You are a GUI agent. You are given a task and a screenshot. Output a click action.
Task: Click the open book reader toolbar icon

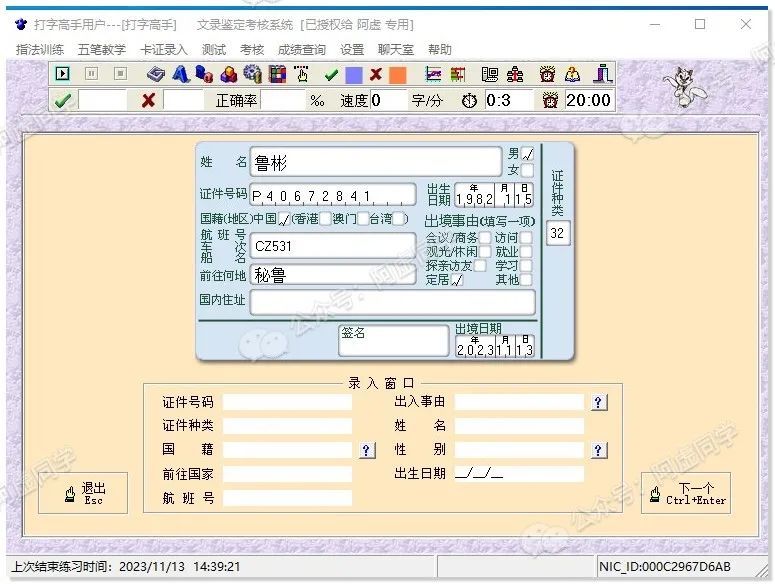572,74
